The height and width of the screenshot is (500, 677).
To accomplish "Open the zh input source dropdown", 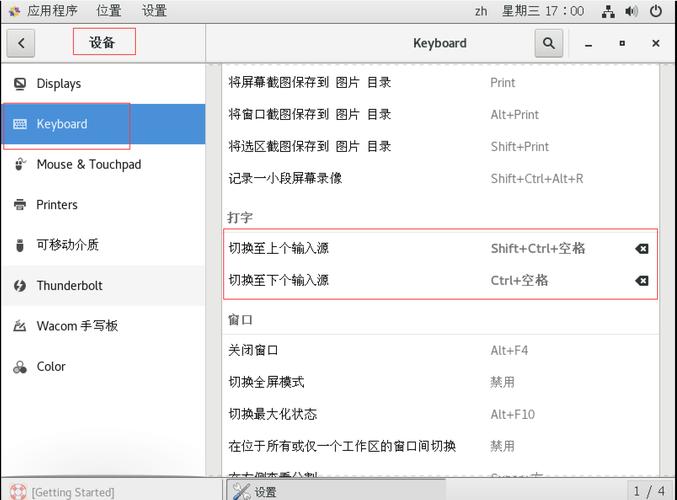I will coord(480,11).
